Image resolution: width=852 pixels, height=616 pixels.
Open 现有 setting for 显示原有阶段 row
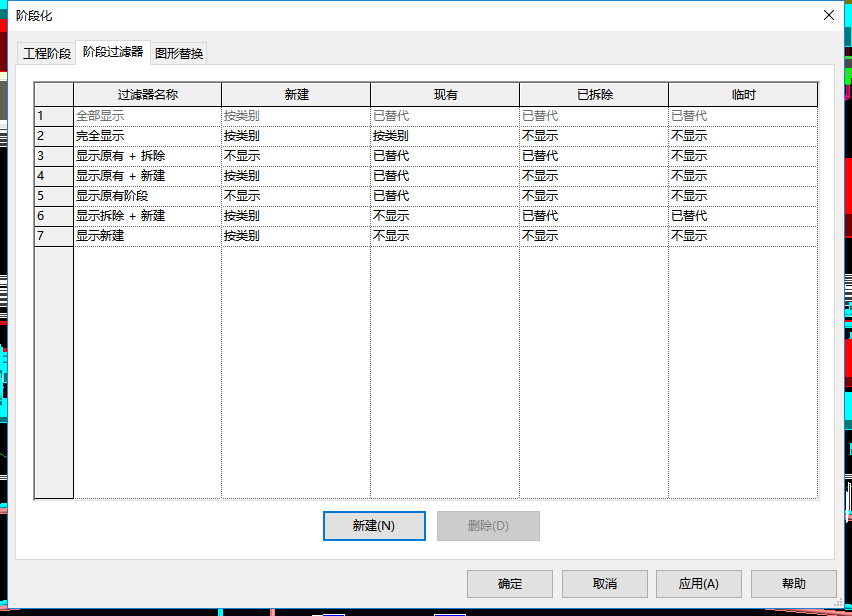445,196
